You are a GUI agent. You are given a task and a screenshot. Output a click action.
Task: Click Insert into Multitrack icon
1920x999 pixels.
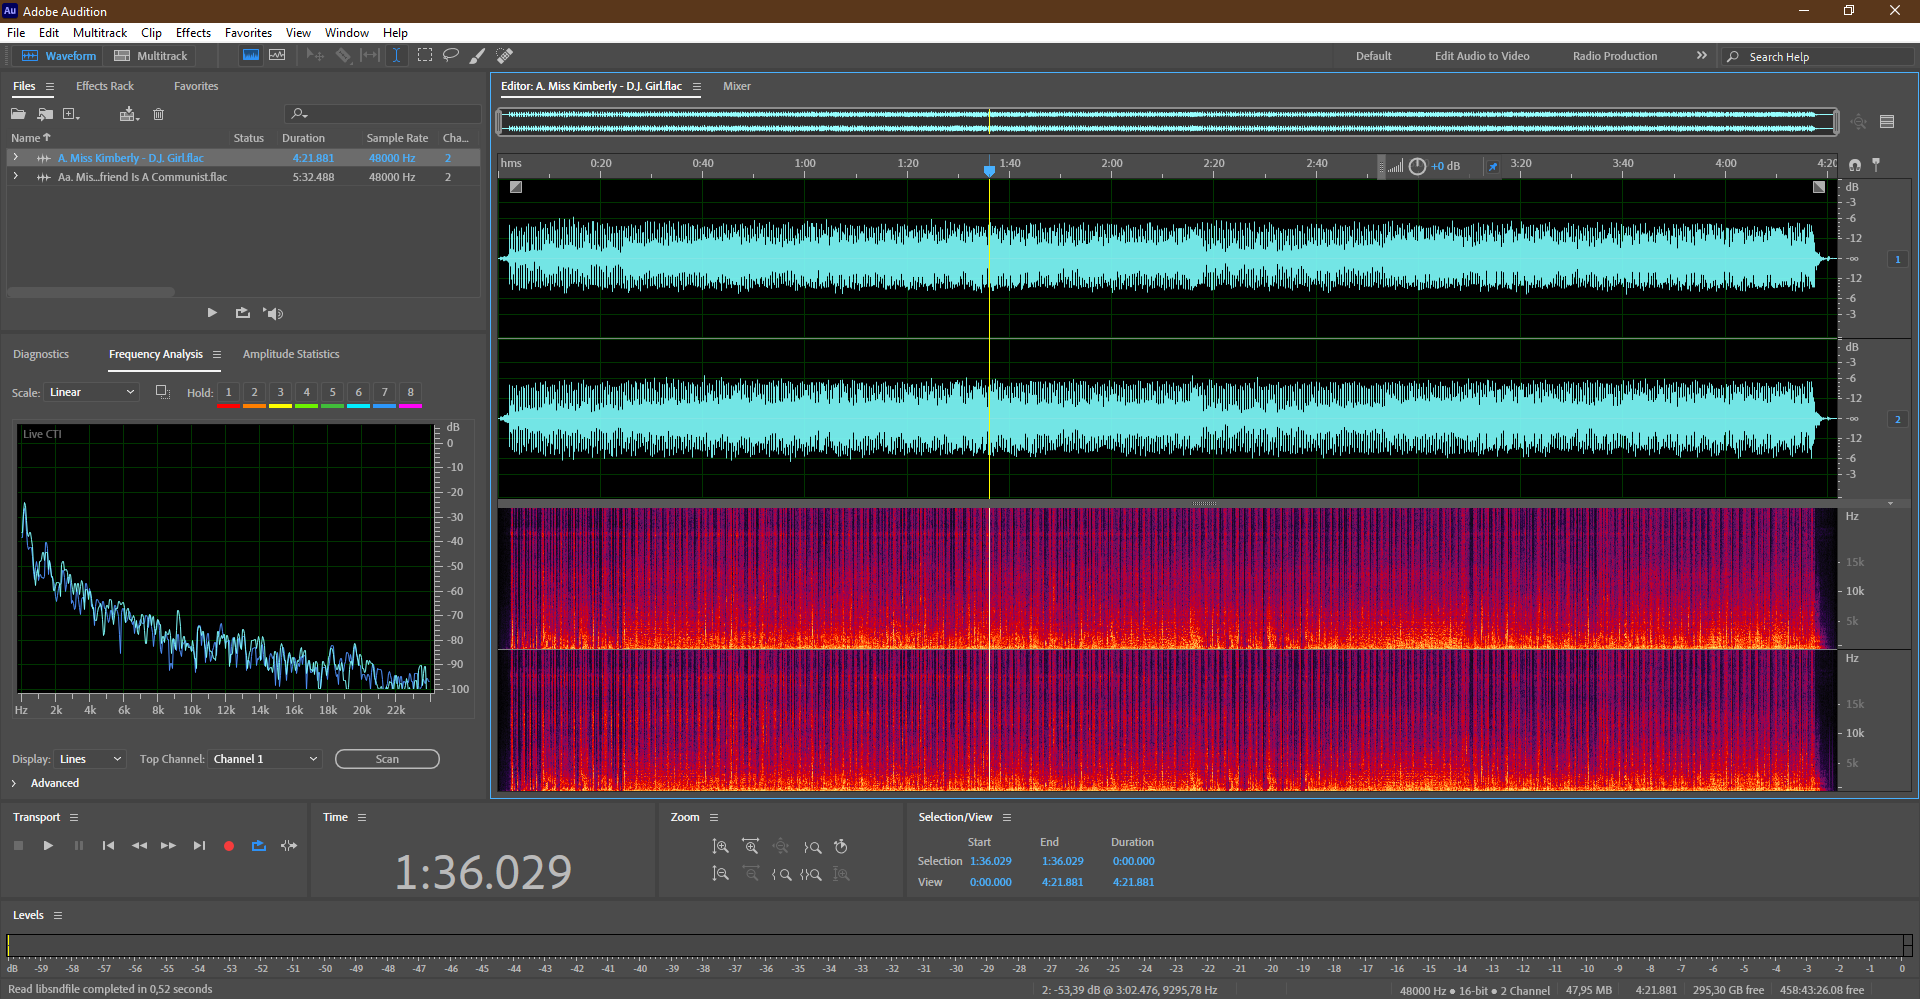coord(129,114)
